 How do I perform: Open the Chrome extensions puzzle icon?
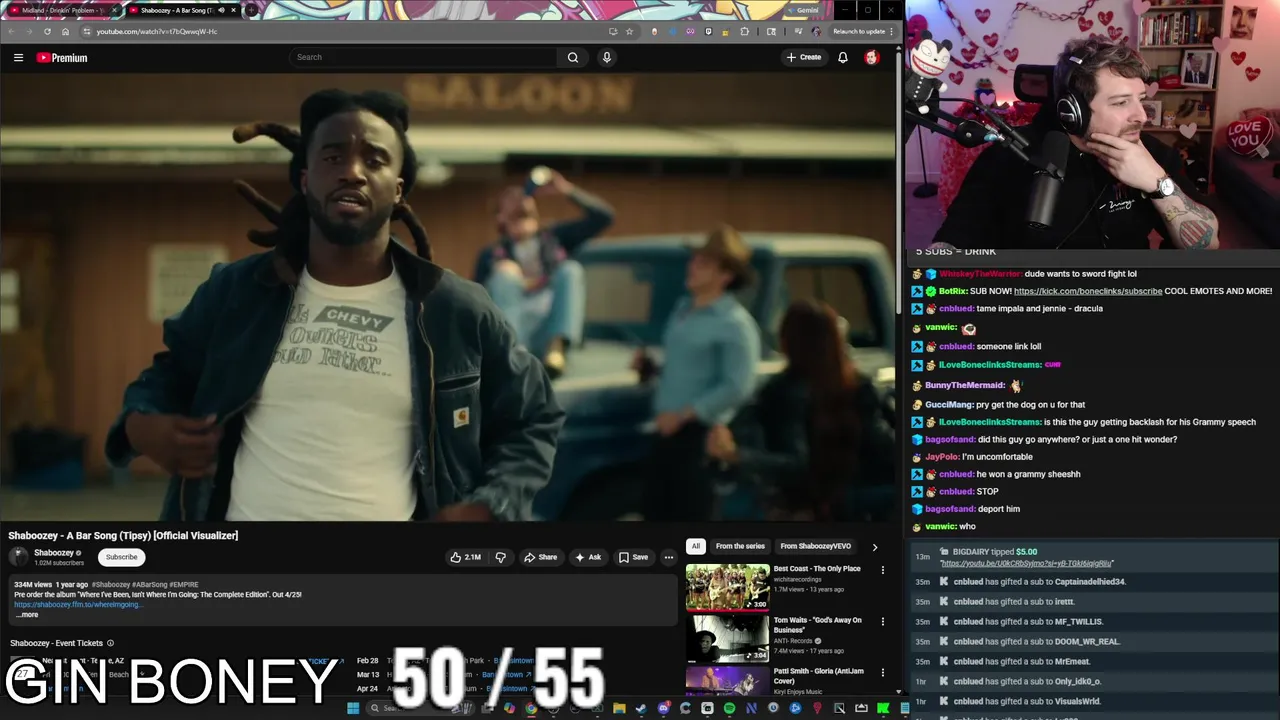[x=744, y=31]
